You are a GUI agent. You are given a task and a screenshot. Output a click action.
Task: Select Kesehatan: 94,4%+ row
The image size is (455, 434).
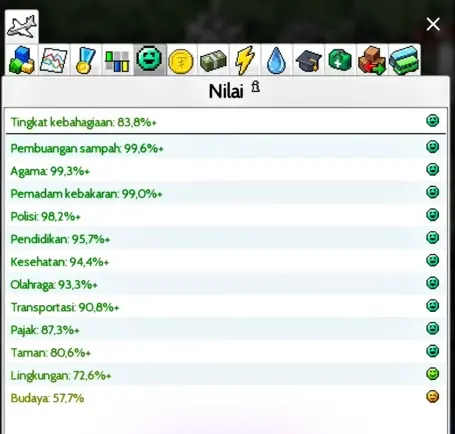coord(226,261)
